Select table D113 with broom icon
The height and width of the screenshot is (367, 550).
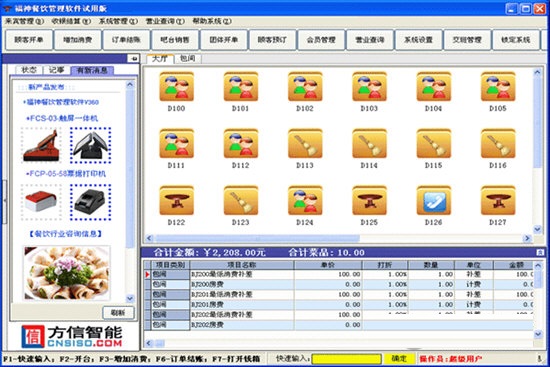tap(305, 143)
